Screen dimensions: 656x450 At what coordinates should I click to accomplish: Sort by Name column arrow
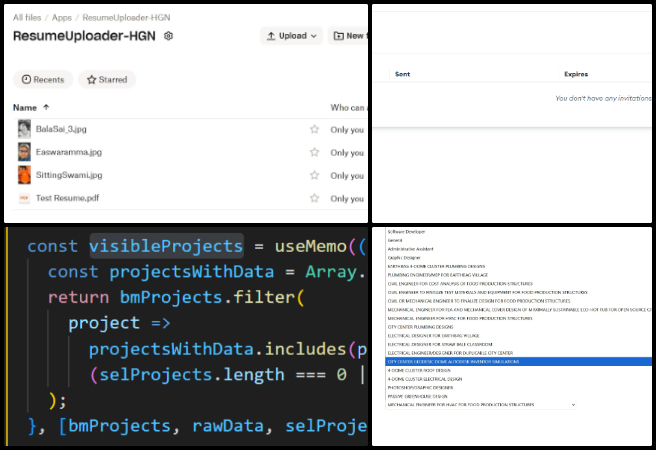point(46,107)
